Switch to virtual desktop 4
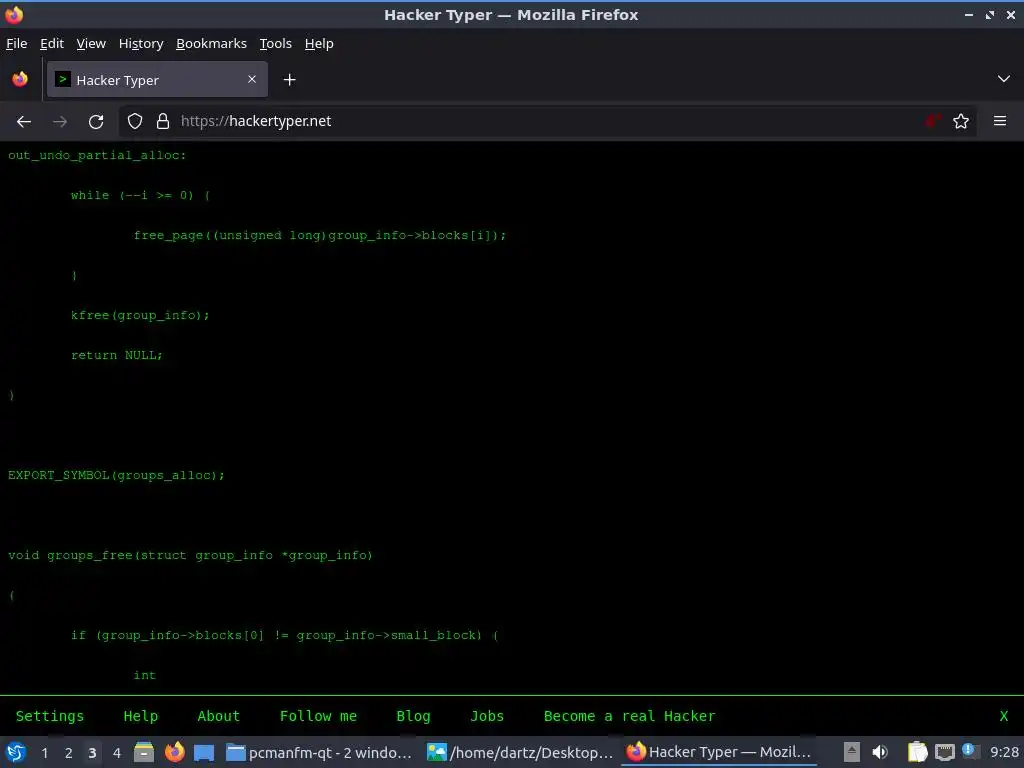Screen dimensions: 1024x768 coord(117,753)
